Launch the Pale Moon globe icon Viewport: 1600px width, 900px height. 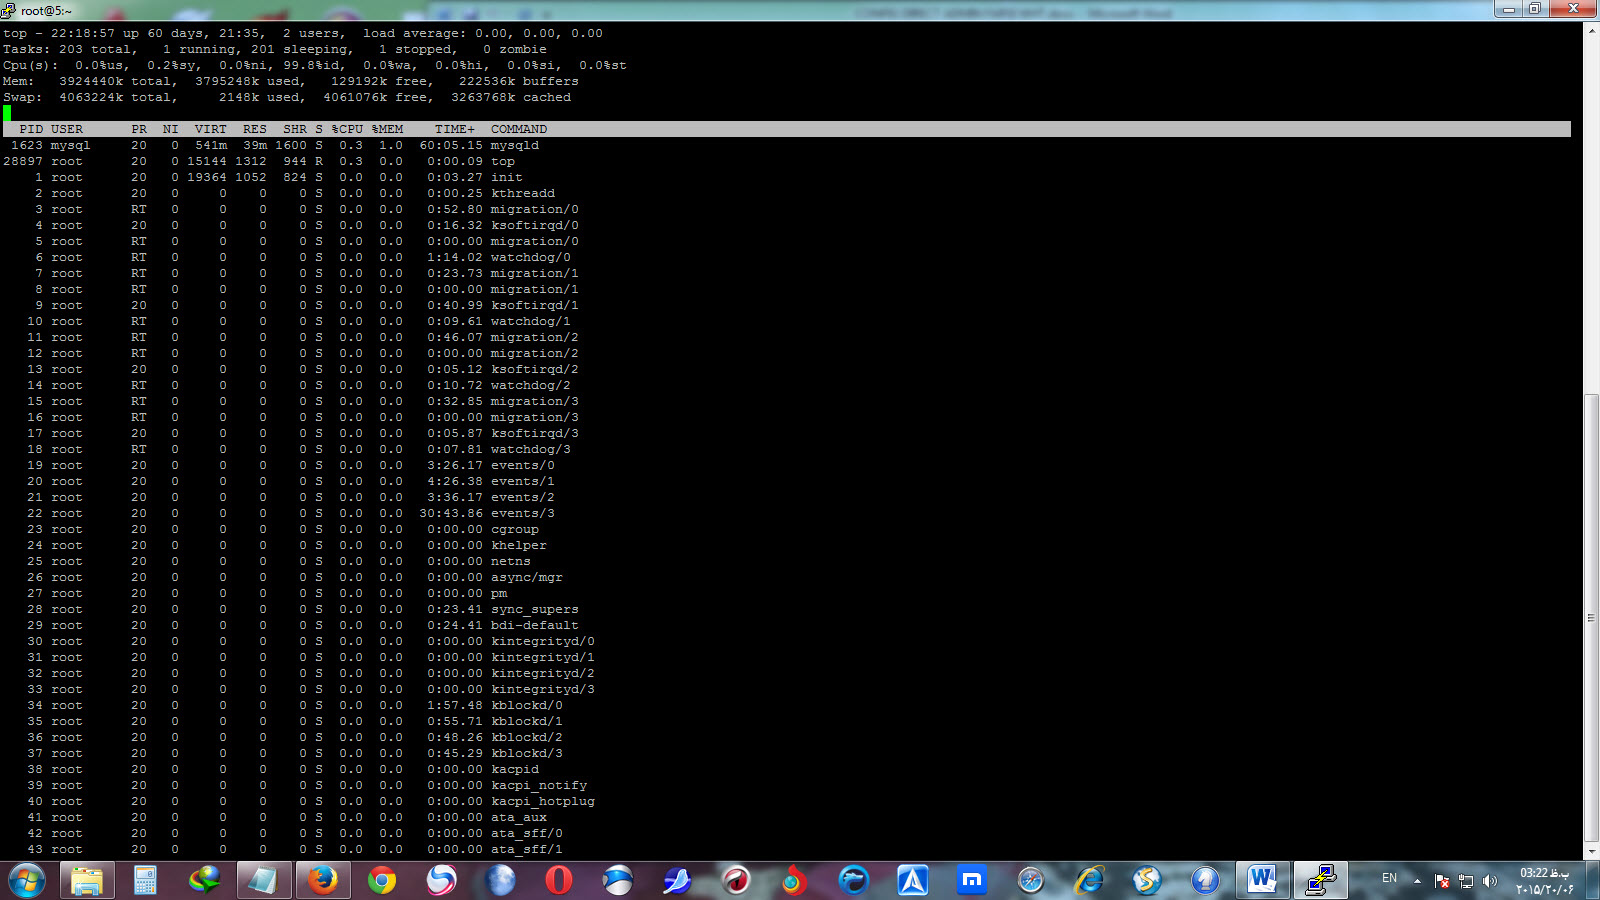coord(499,881)
